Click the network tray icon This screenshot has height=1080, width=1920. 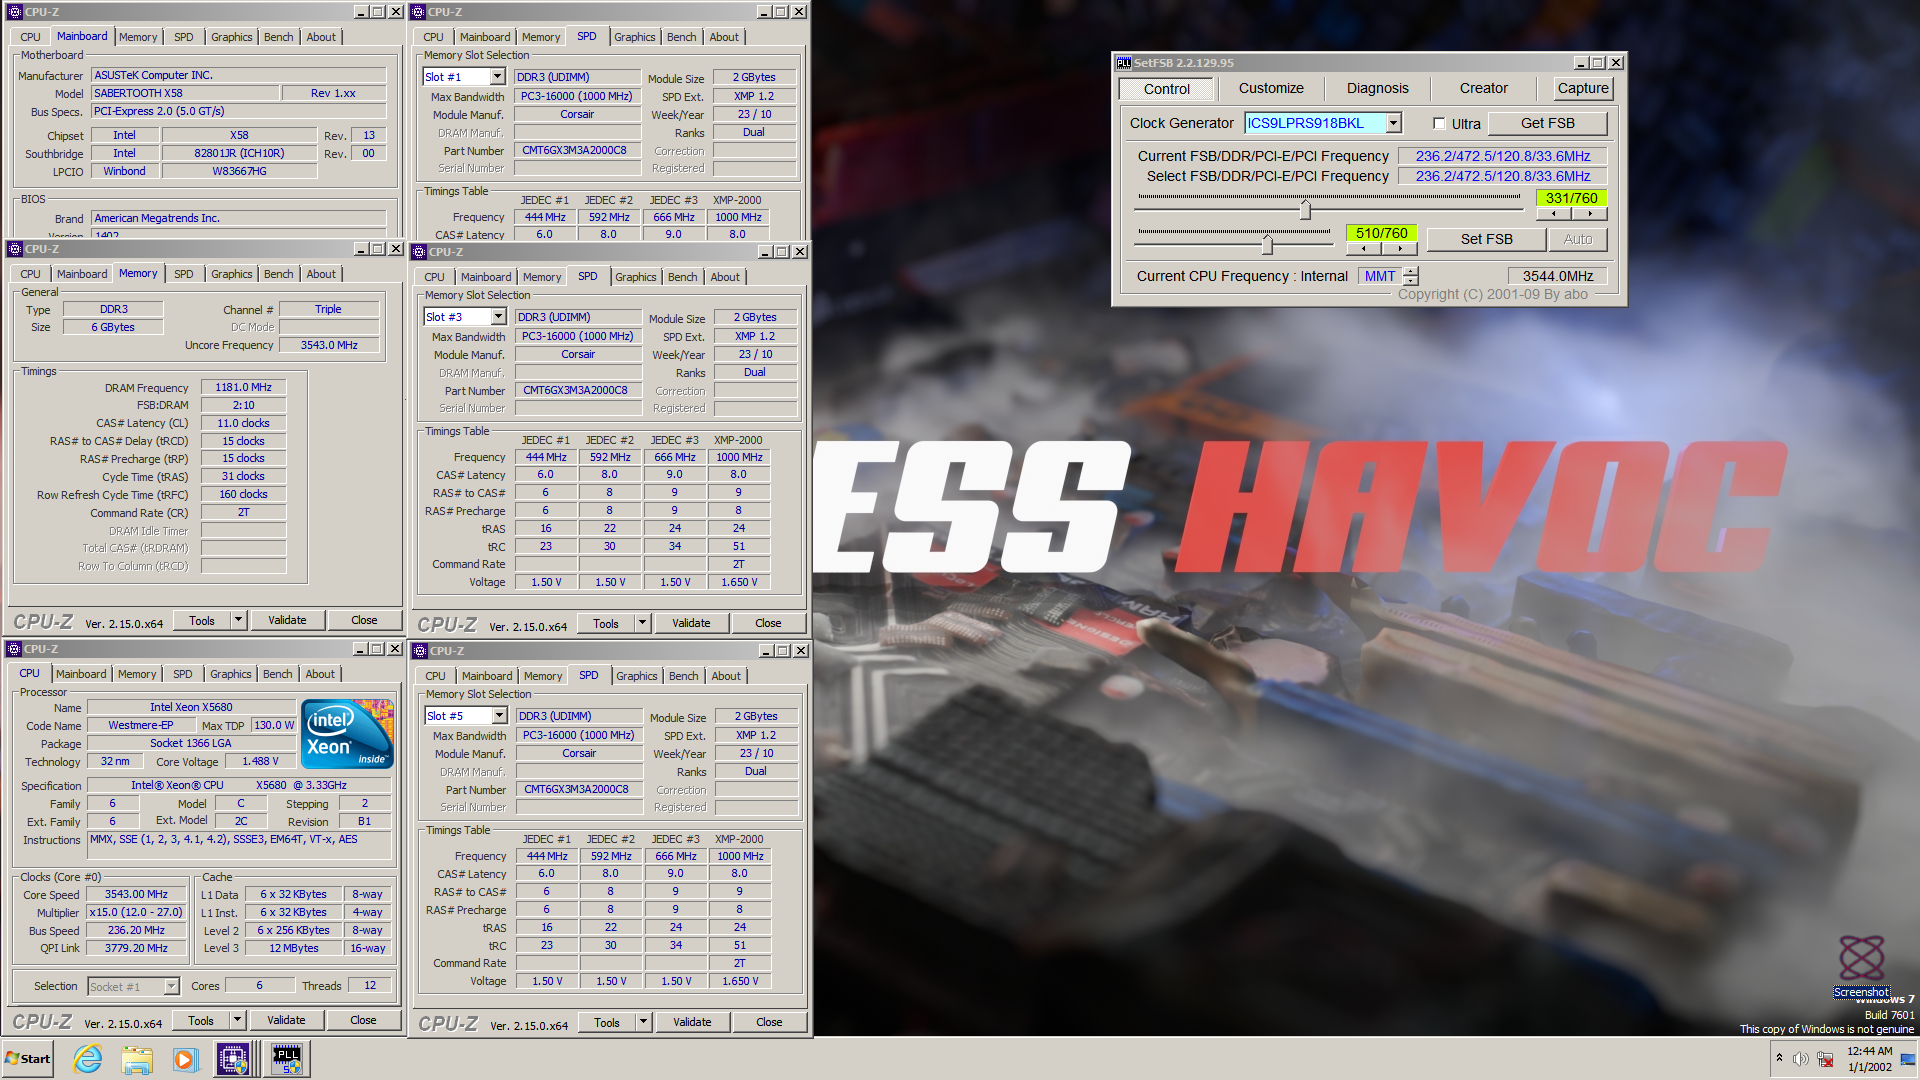pos(1825,1059)
